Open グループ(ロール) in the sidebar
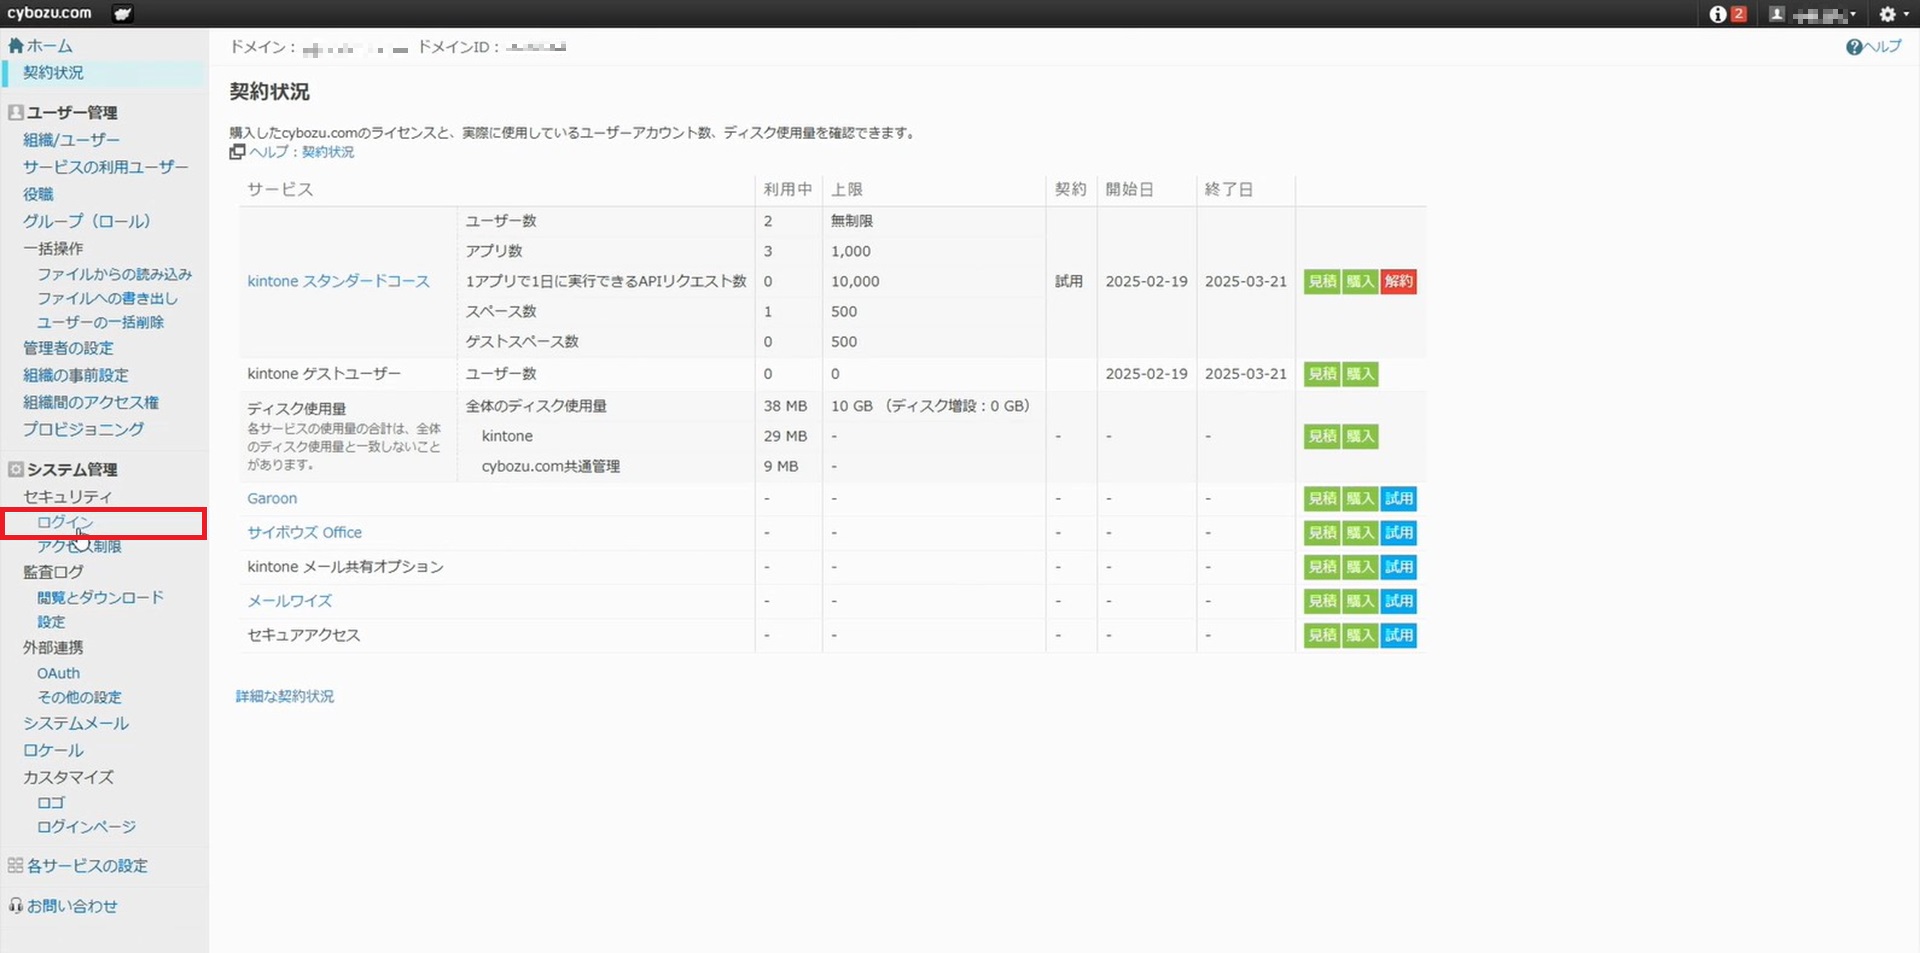The width and height of the screenshot is (1920, 953). point(86,221)
